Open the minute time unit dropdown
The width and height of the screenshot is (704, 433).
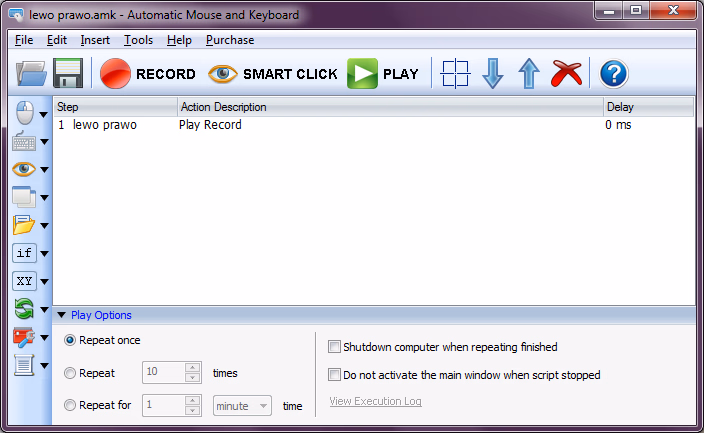pos(243,406)
